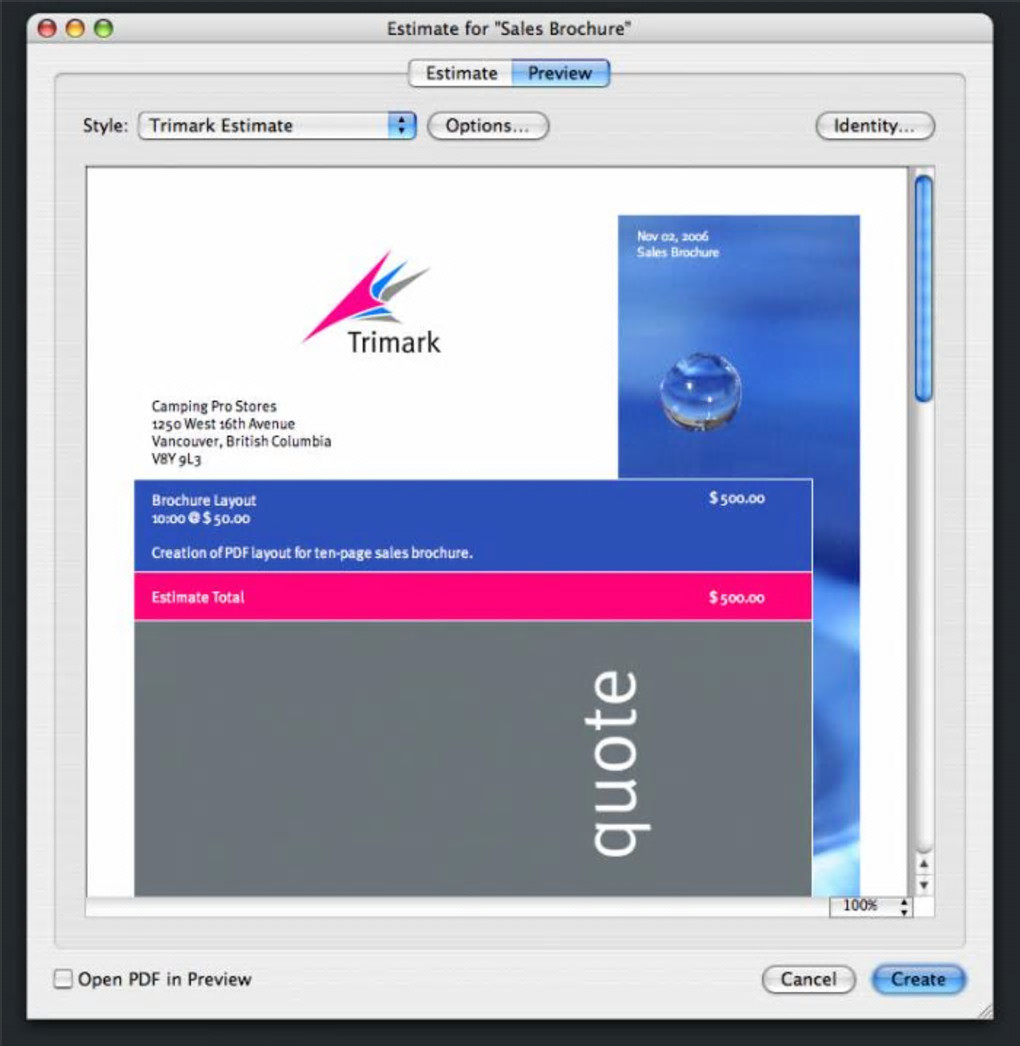Click the Options... button
Screen dimensions: 1020x1046
click(488, 125)
